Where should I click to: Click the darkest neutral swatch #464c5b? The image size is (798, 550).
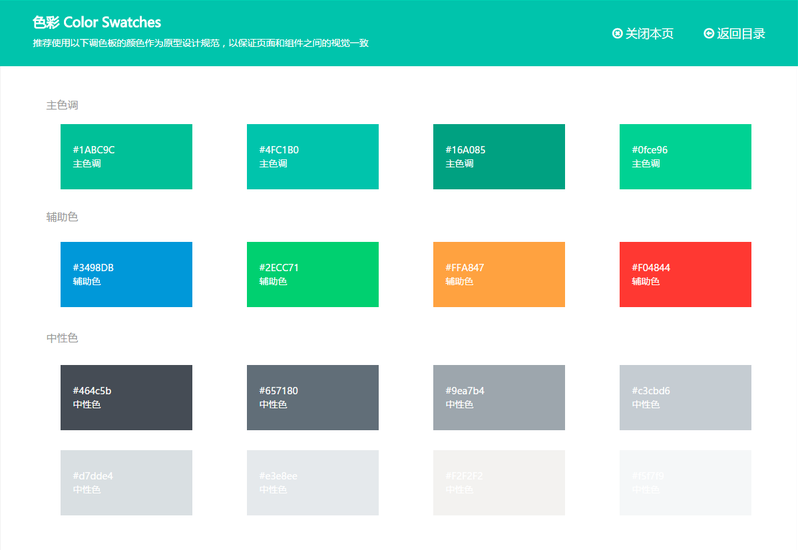pos(126,398)
